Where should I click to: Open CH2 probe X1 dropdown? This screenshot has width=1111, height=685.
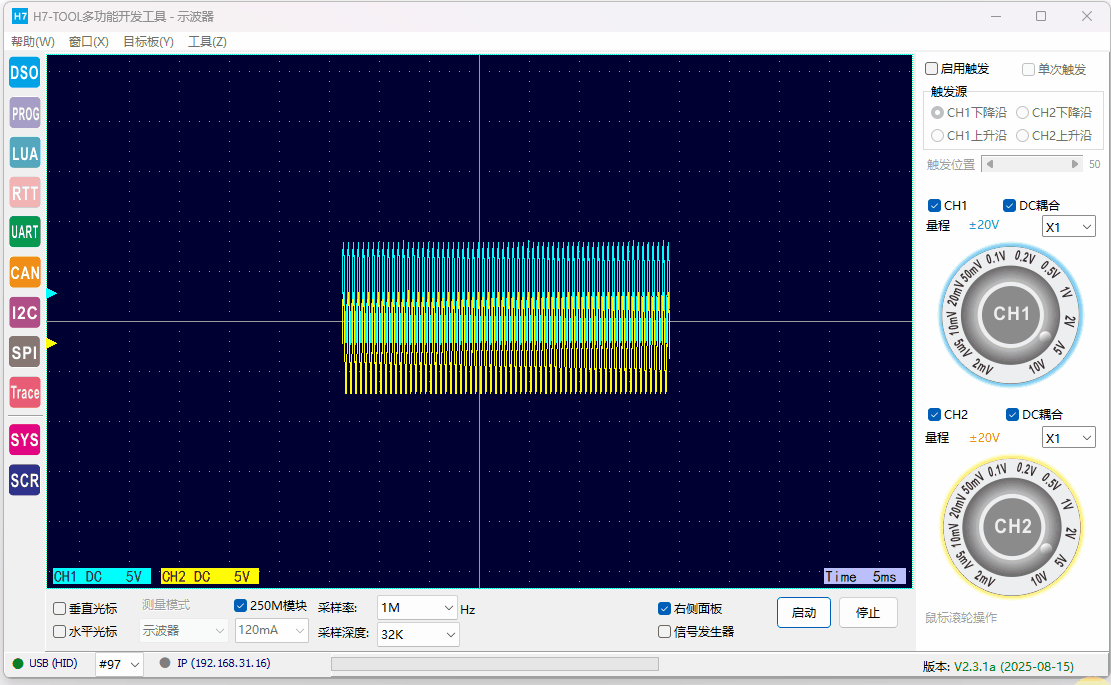[1068, 438]
